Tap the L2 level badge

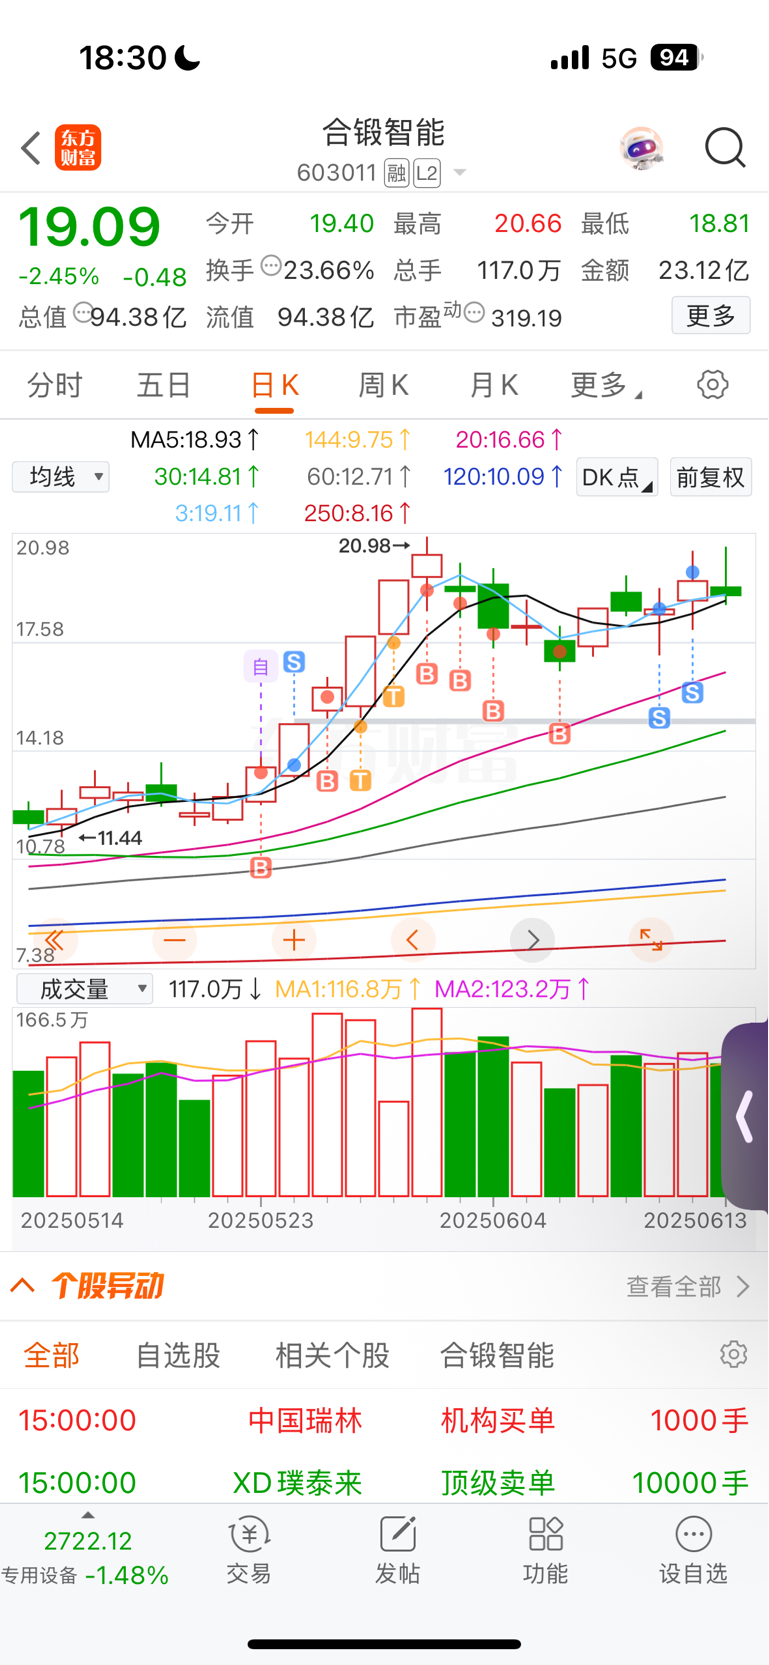click(427, 173)
